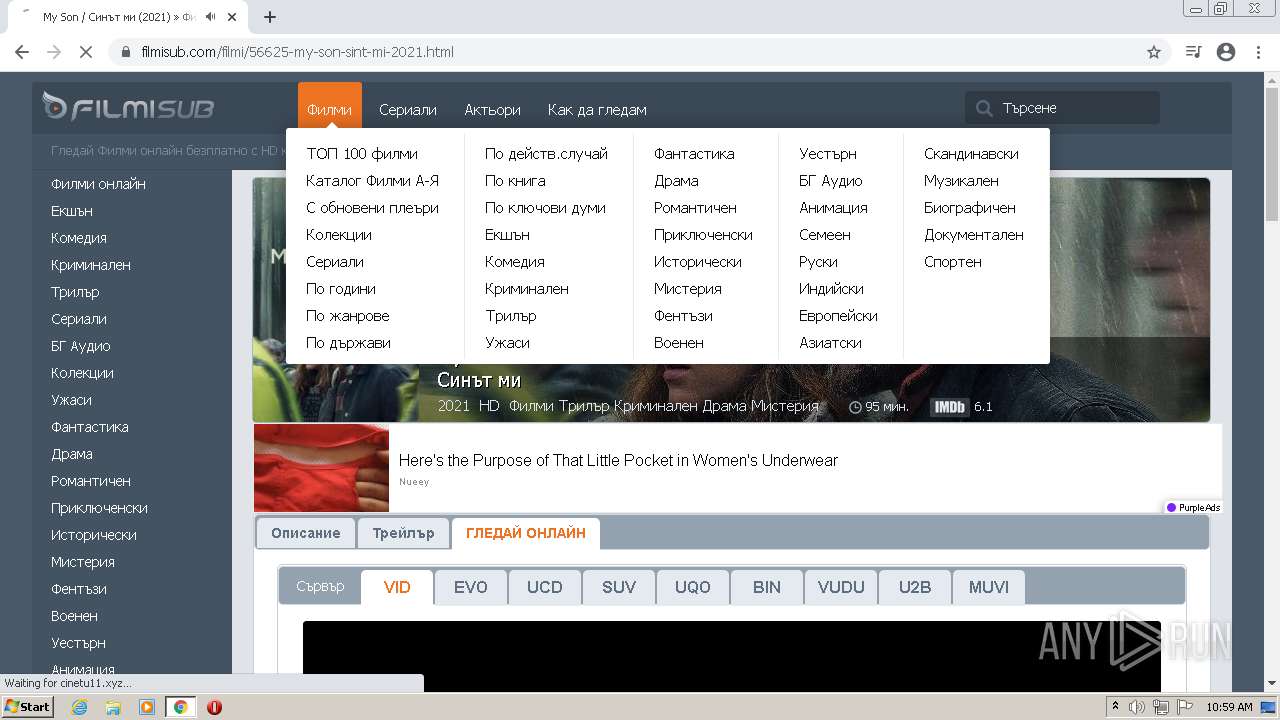The height and width of the screenshot is (720, 1280).
Task: Select По държави in dropdown
Action: (x=348, y=343)
